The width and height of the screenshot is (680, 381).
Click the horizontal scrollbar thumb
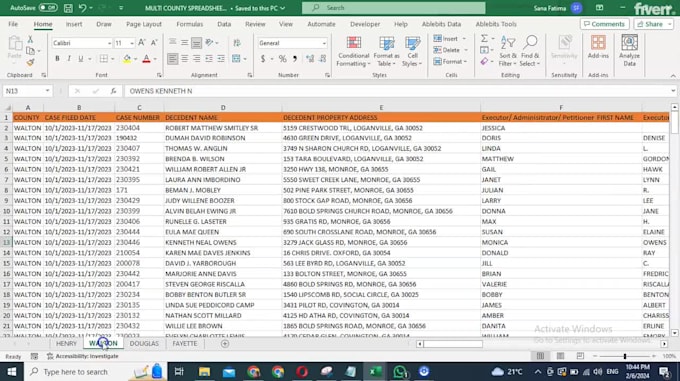pos(453,344)
